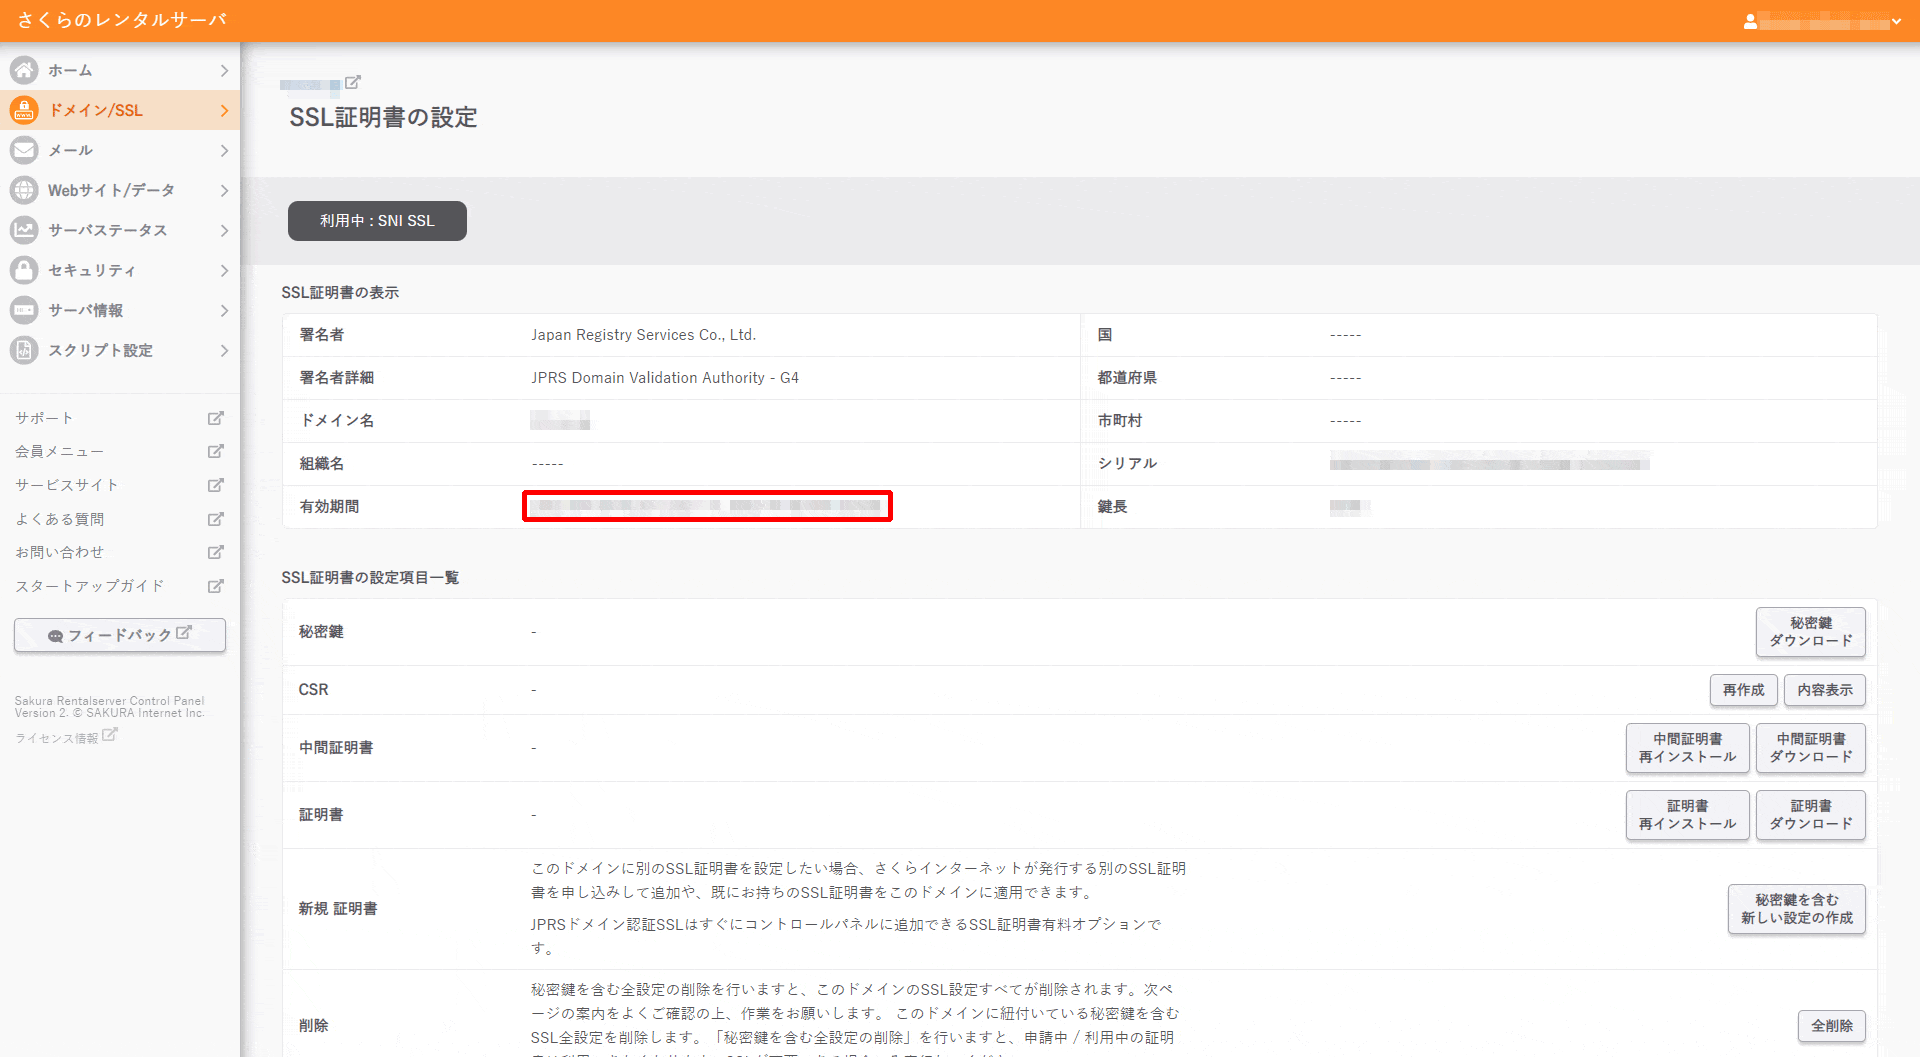This screenshot has height=1057, width=1920.
Task: Open the user account dropdown arrow
Action: (1896, 21)
